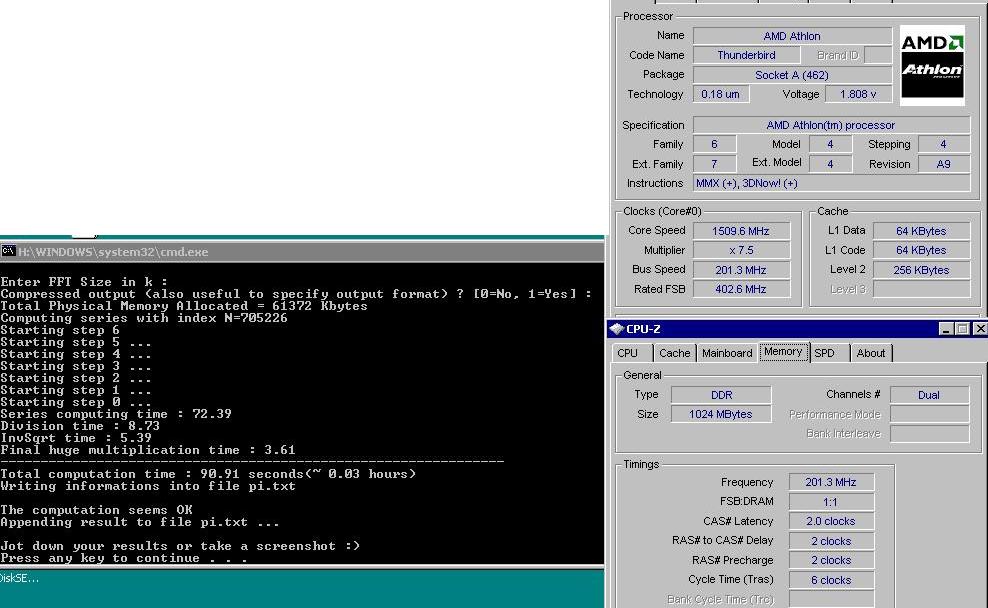The height and width of the screenshot is (608, 988).
Task: Click the Technology value 0.18 um
Action: pyautogui.click(x=720, y=94)
